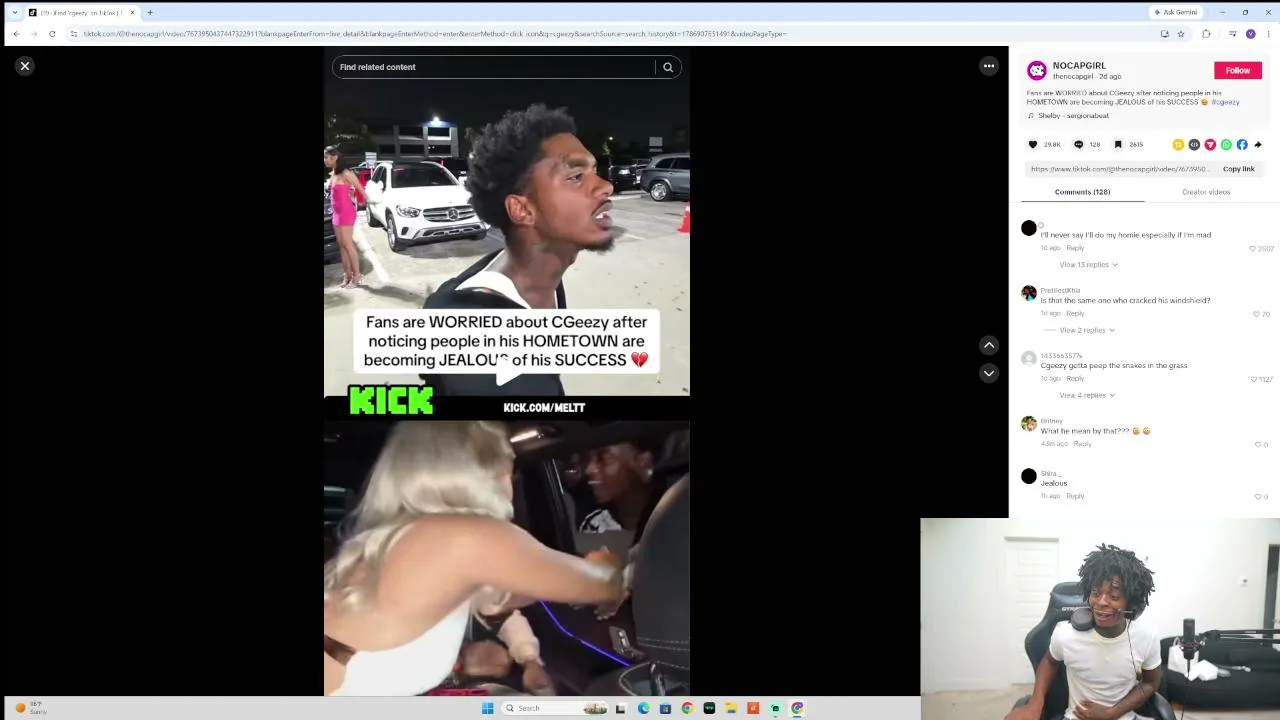
Task: Open Microsoft Edge from the taskbar
Action: tap(643, 708)
